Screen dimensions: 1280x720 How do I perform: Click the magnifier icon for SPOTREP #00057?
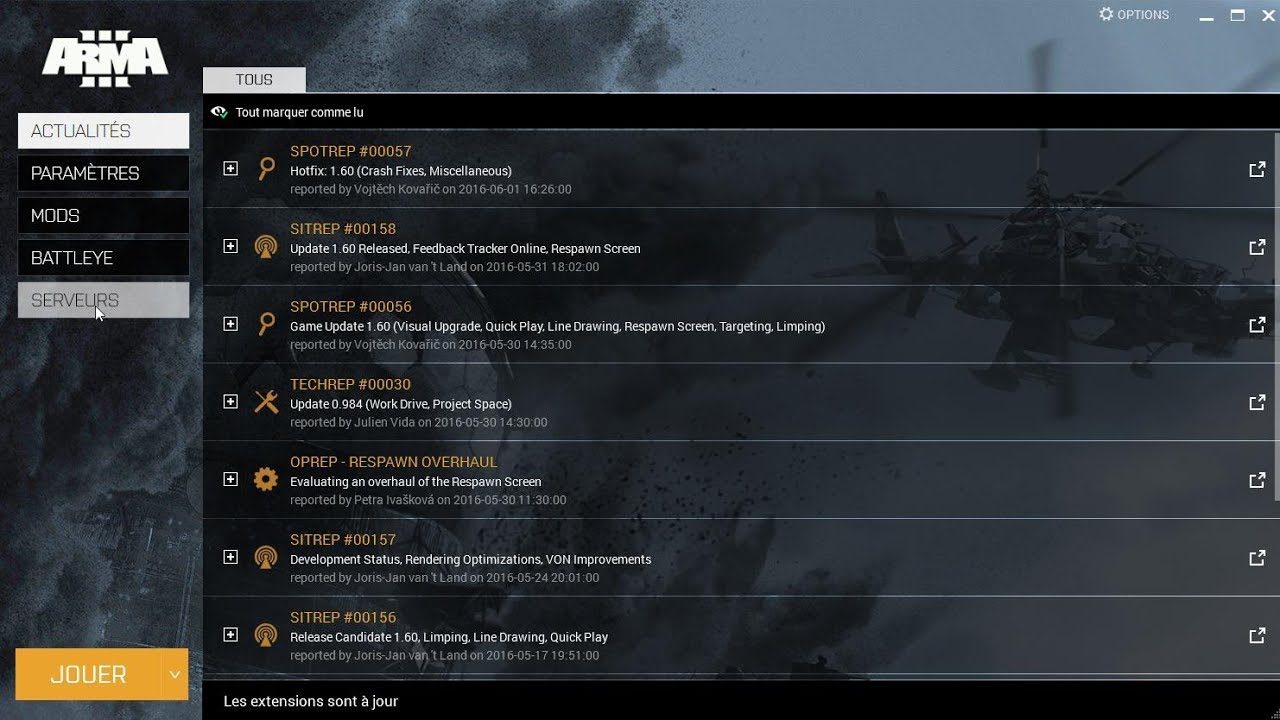pyautogui.click(x=266, y=169)
